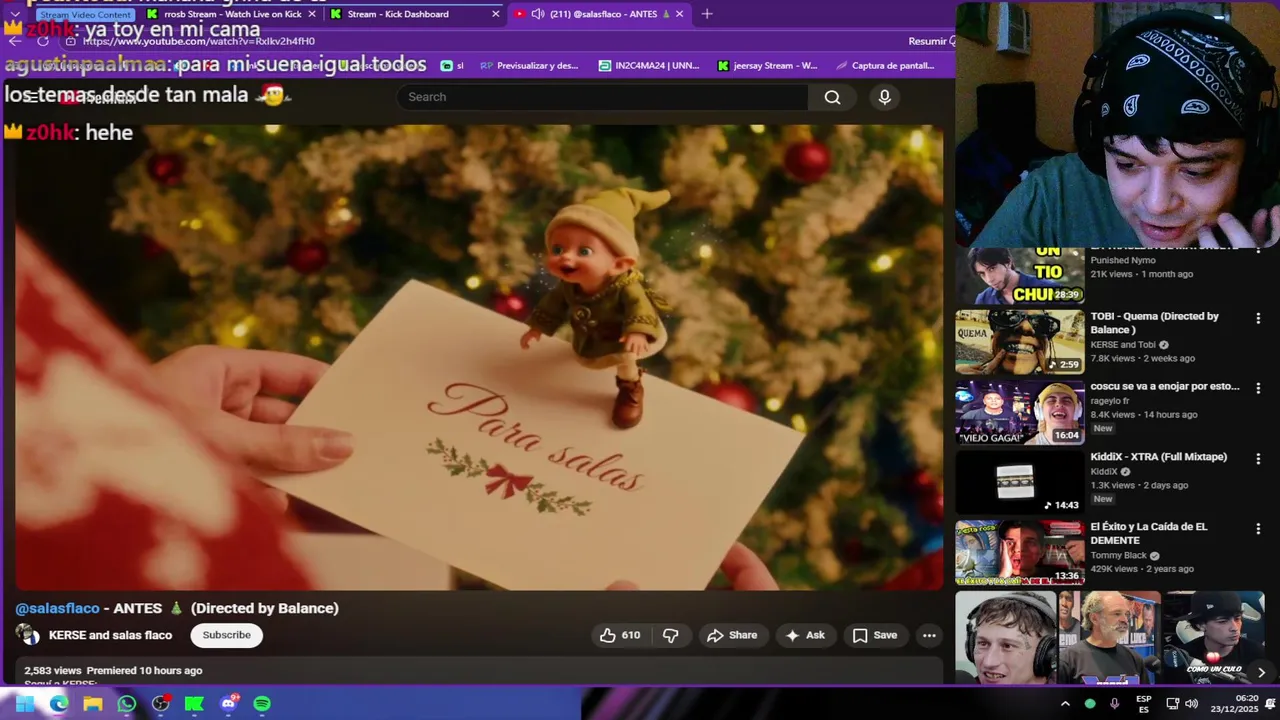
Task: Dislike the ANTES video
Action: [671, 635]
